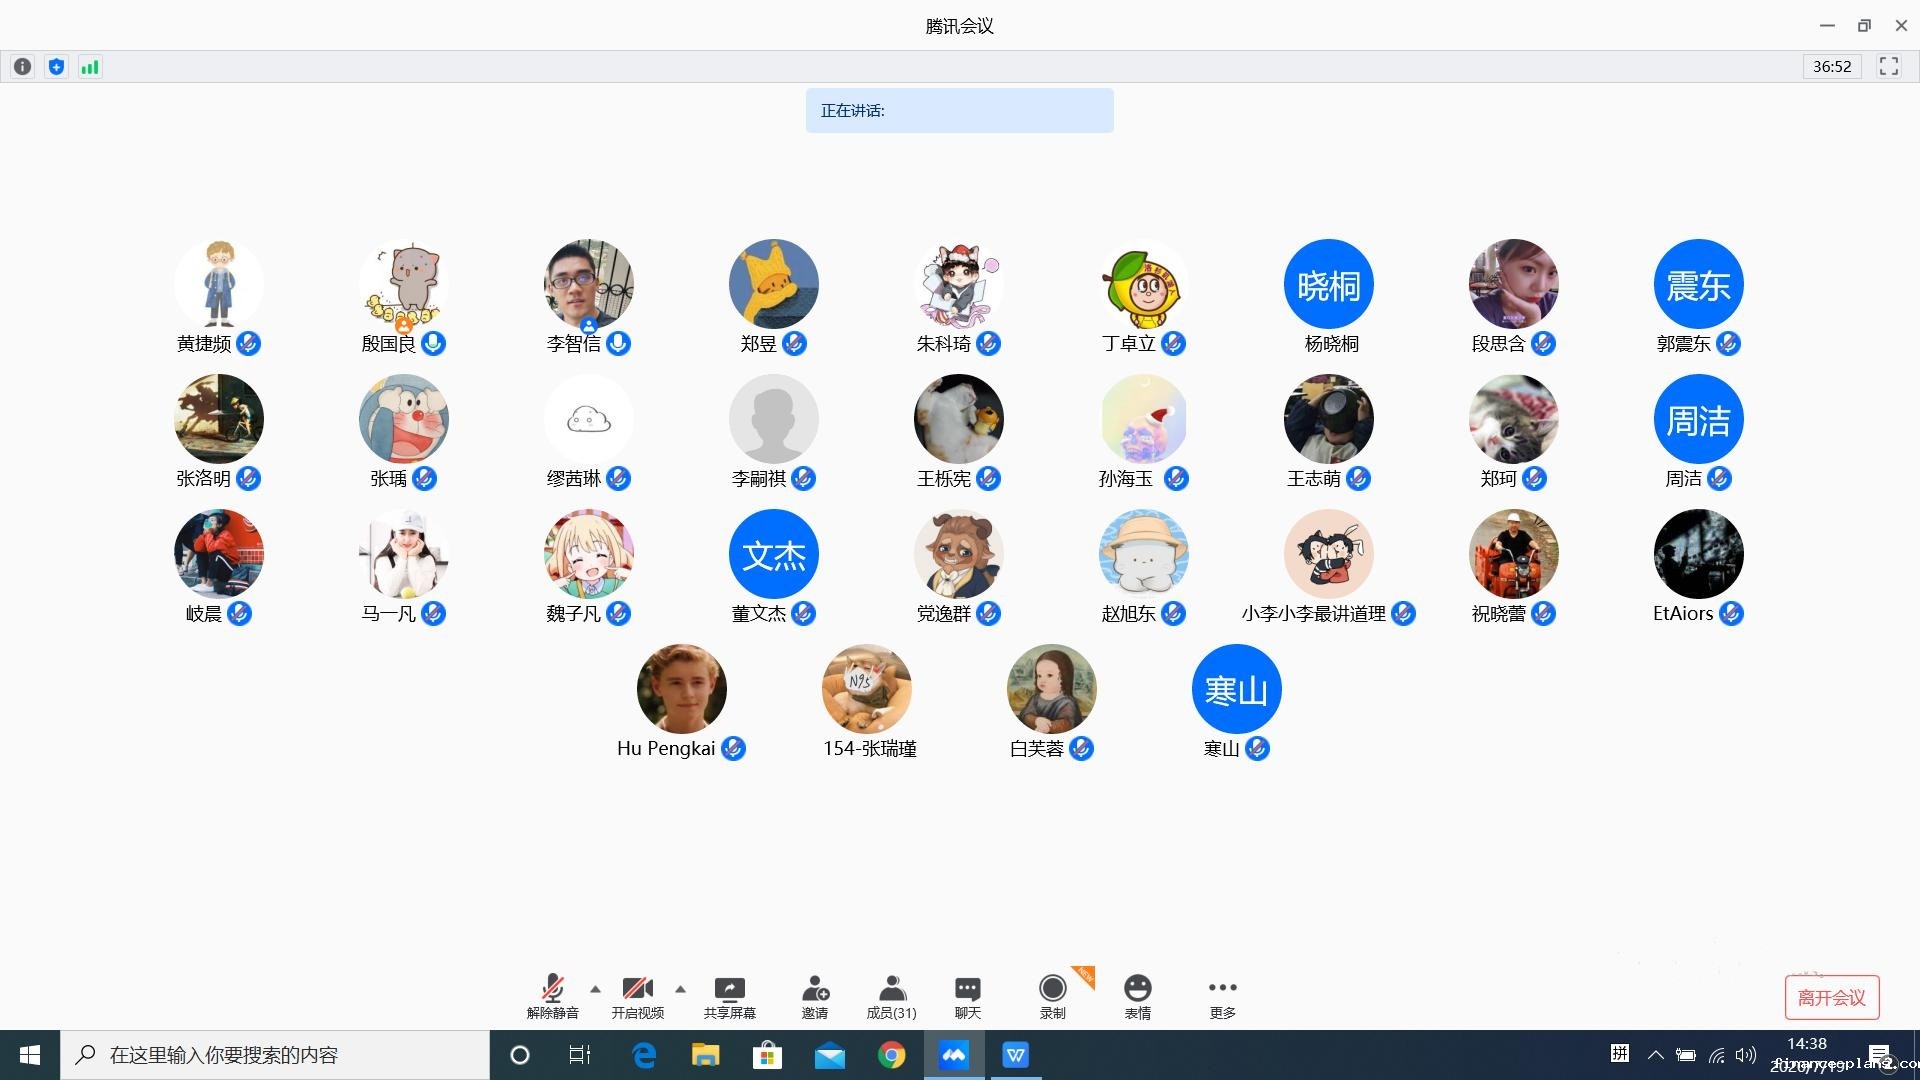The height and width of the screenshot is (1080, 1920).
Task: Toggle fullscreen mode icon
Action: 1888,67
